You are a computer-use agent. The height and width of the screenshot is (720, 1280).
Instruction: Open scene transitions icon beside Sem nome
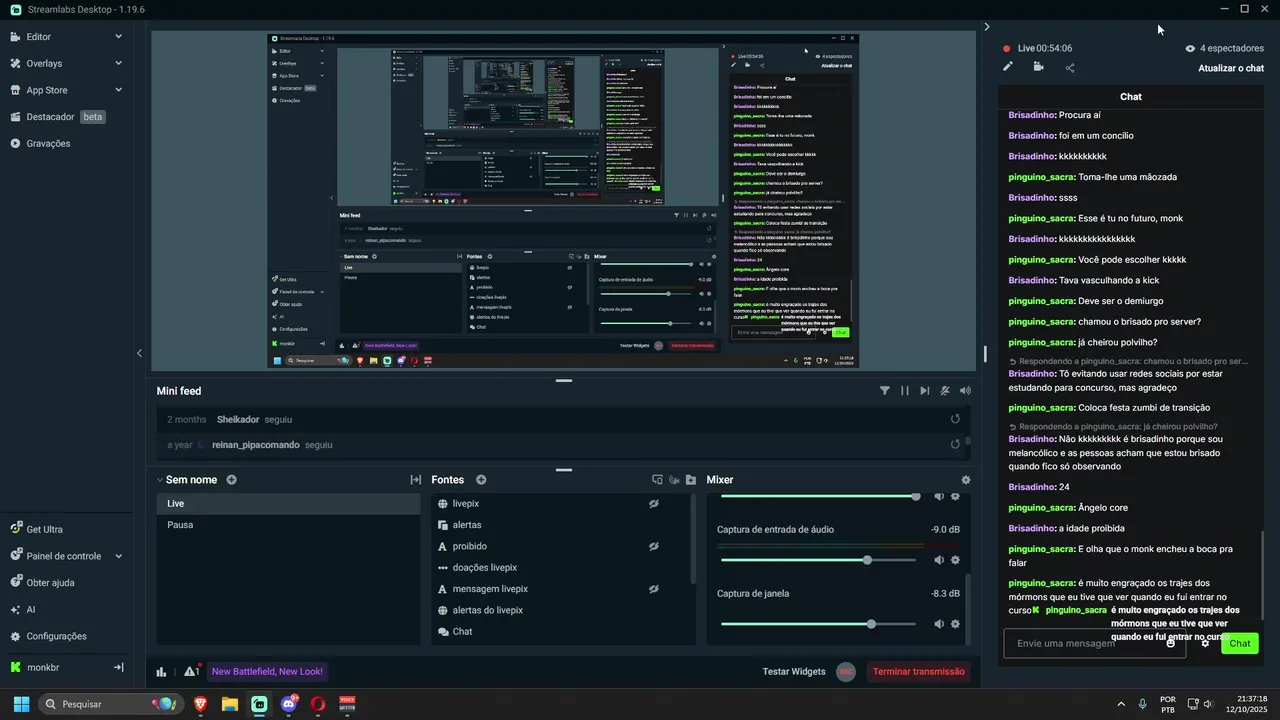[416, 480]
